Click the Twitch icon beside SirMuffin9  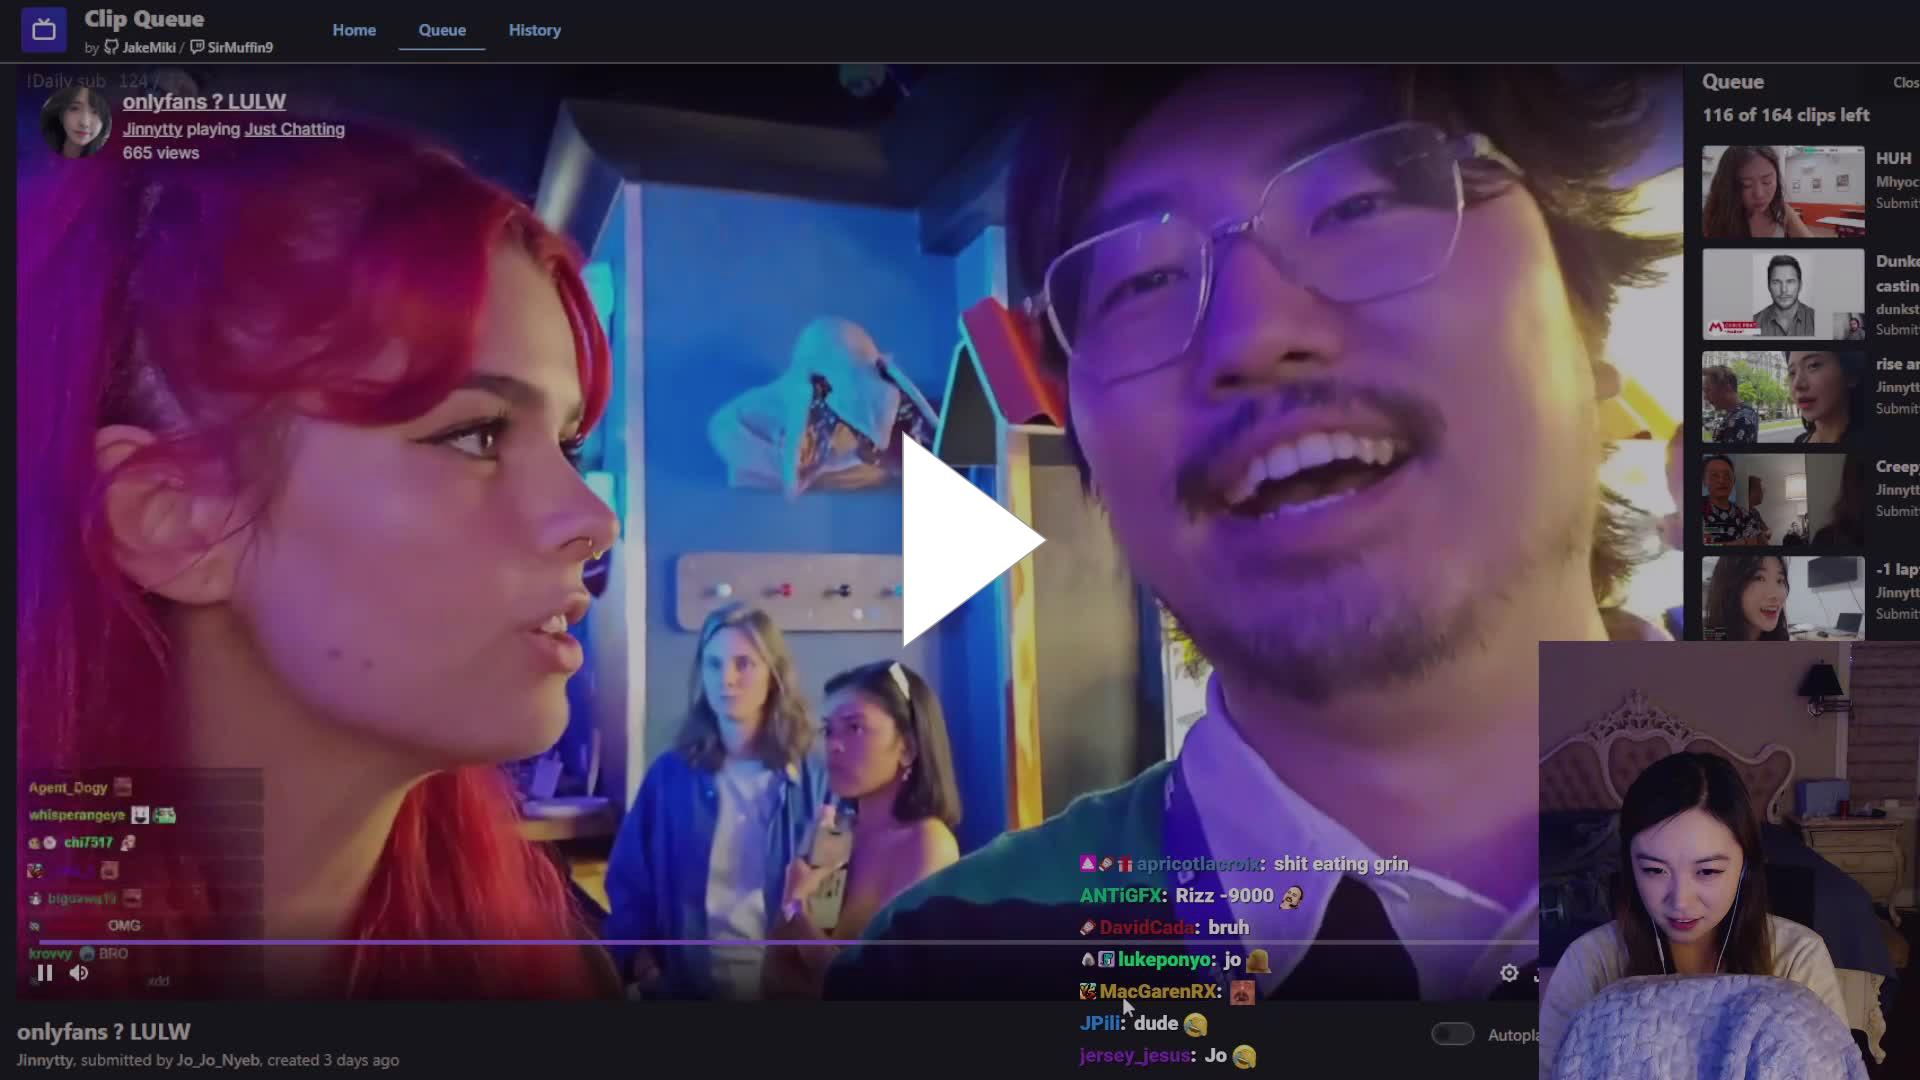tap(197, 47)
